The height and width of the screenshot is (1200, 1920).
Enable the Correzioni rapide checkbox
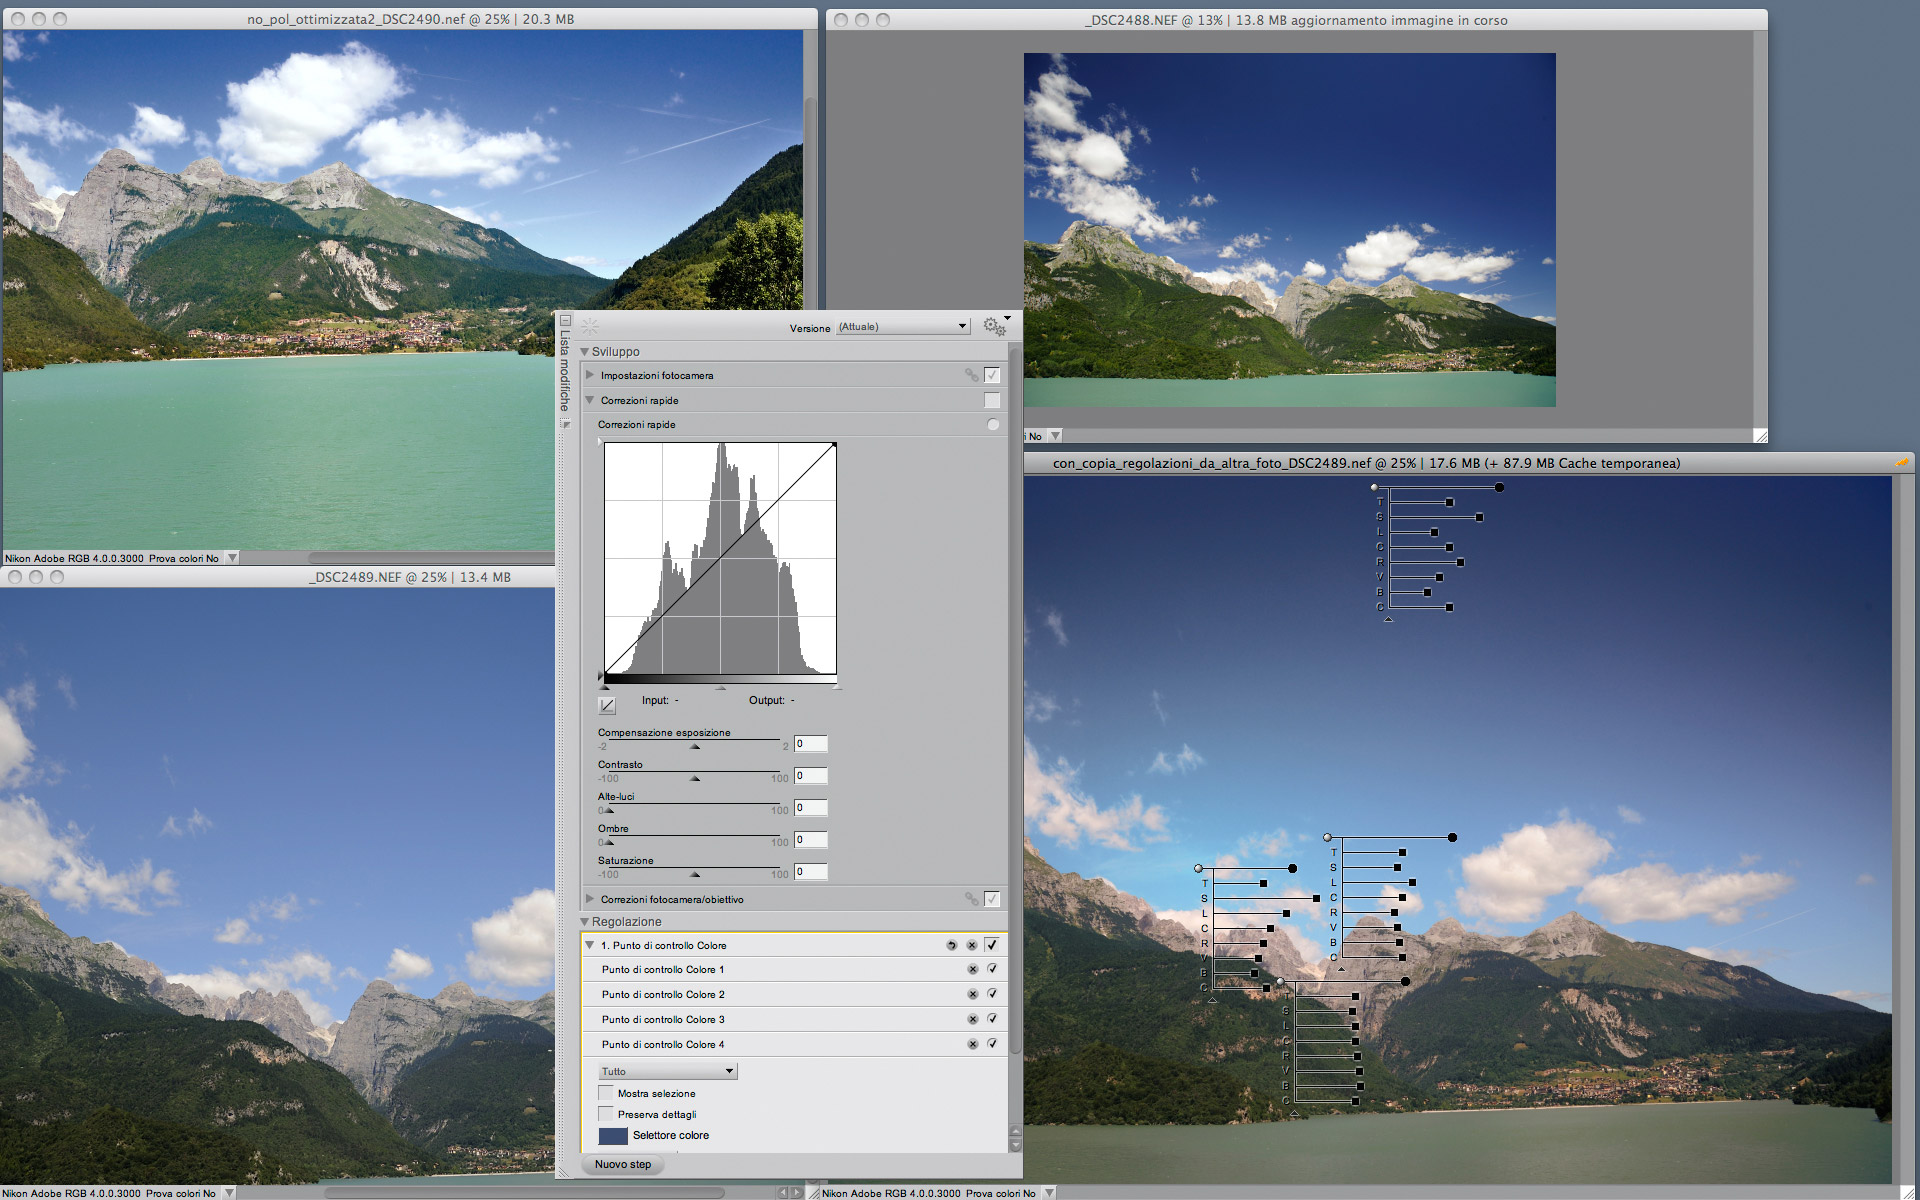[992, 400]
